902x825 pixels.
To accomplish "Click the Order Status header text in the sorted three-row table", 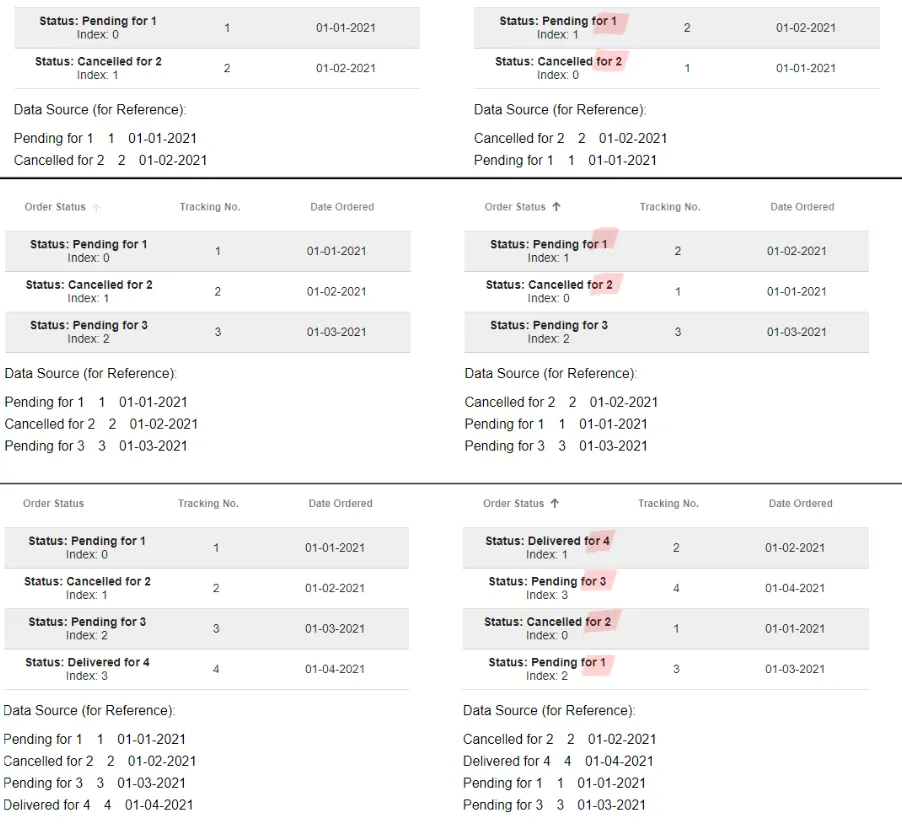I will coord(515,207).
